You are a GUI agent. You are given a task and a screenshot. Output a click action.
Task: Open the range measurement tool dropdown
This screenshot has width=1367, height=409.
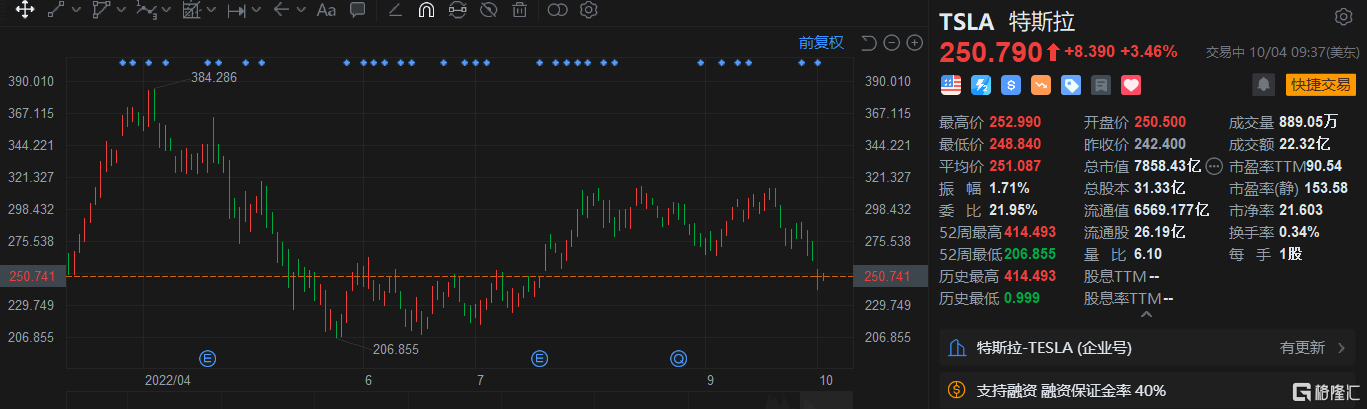click(x=258, y=11)
